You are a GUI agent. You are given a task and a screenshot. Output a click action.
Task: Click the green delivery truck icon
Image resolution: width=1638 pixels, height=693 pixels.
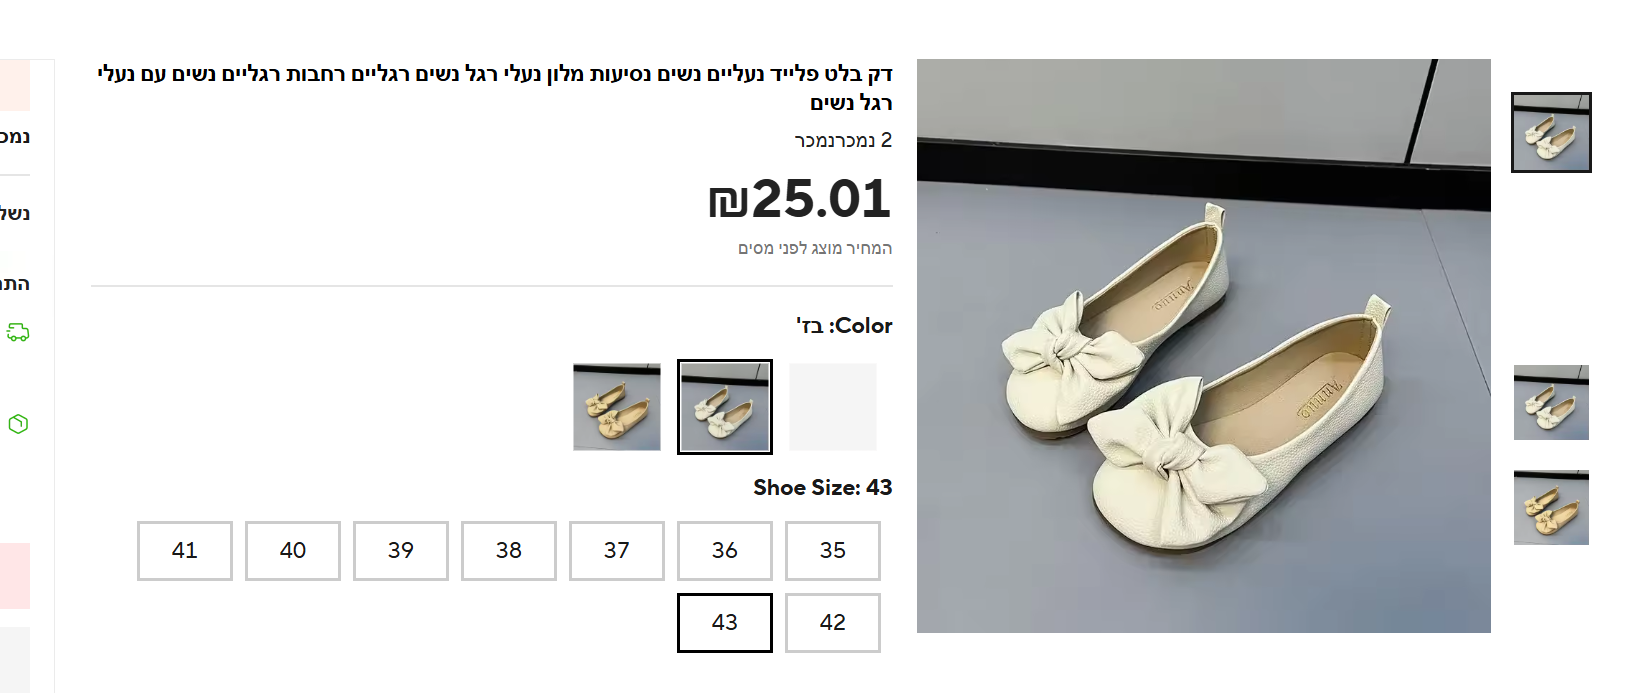tap(18, 332)
